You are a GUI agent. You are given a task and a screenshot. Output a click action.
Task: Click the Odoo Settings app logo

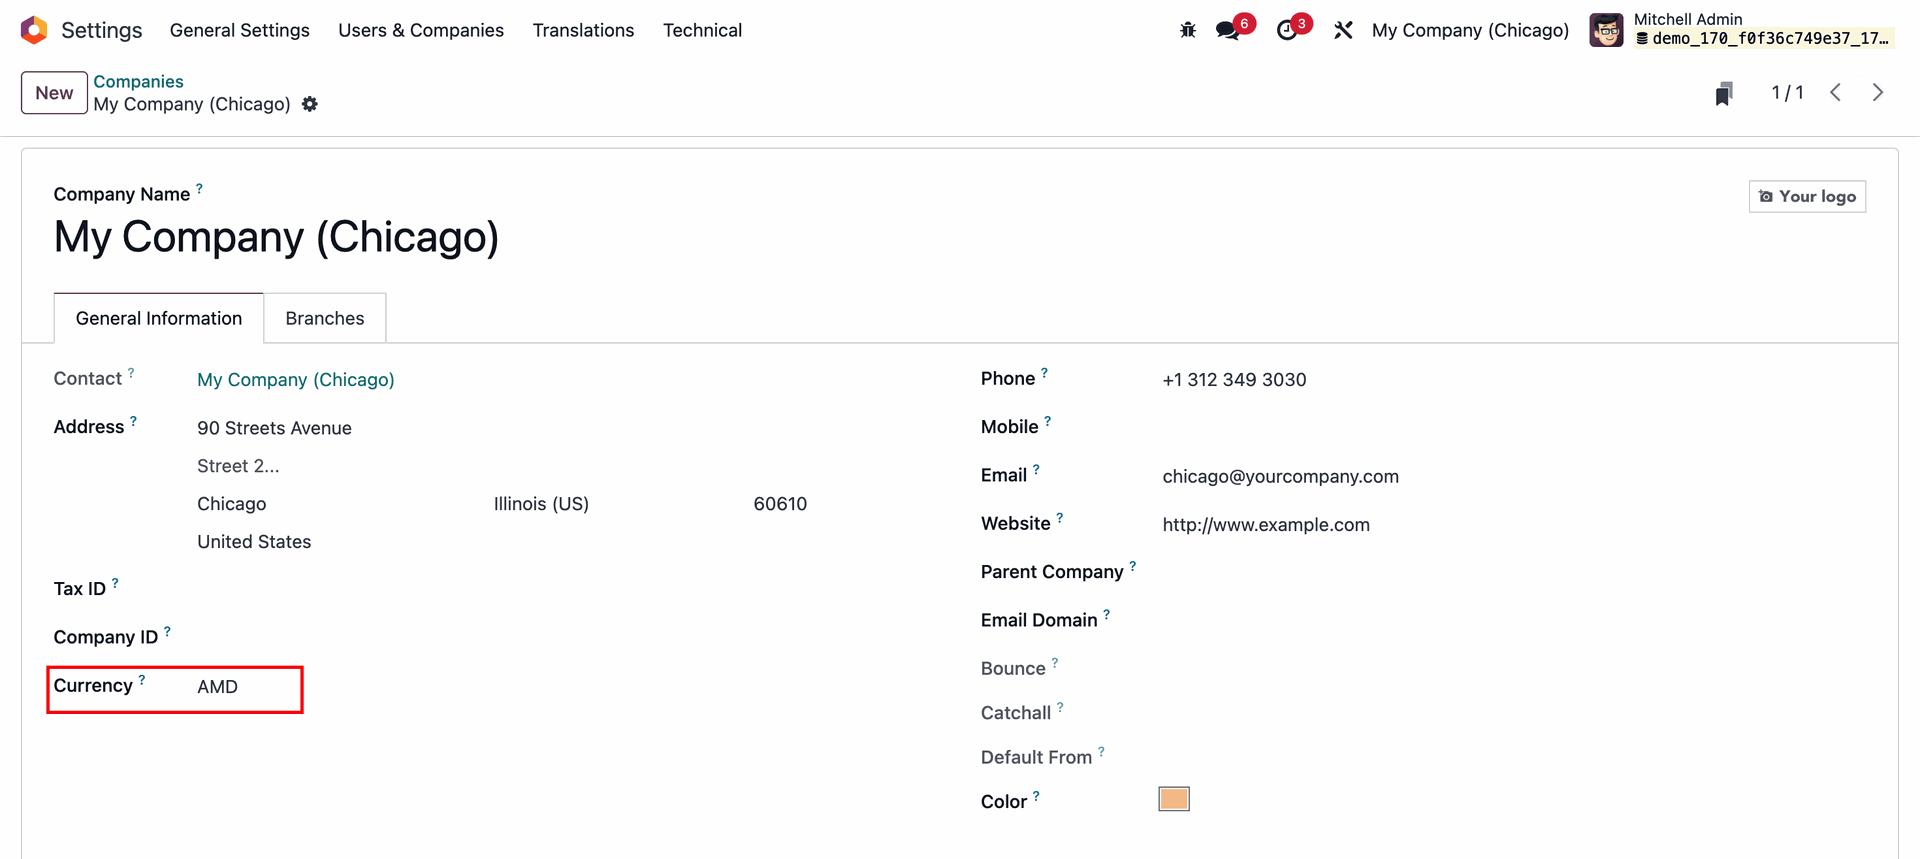[x=34, y=30]
